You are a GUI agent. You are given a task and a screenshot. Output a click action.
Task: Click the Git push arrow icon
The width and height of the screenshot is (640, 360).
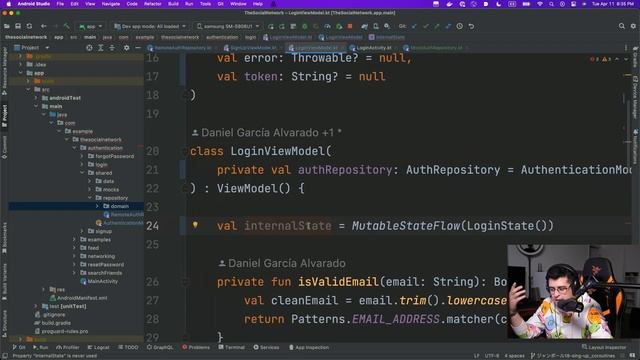[437, 26]
